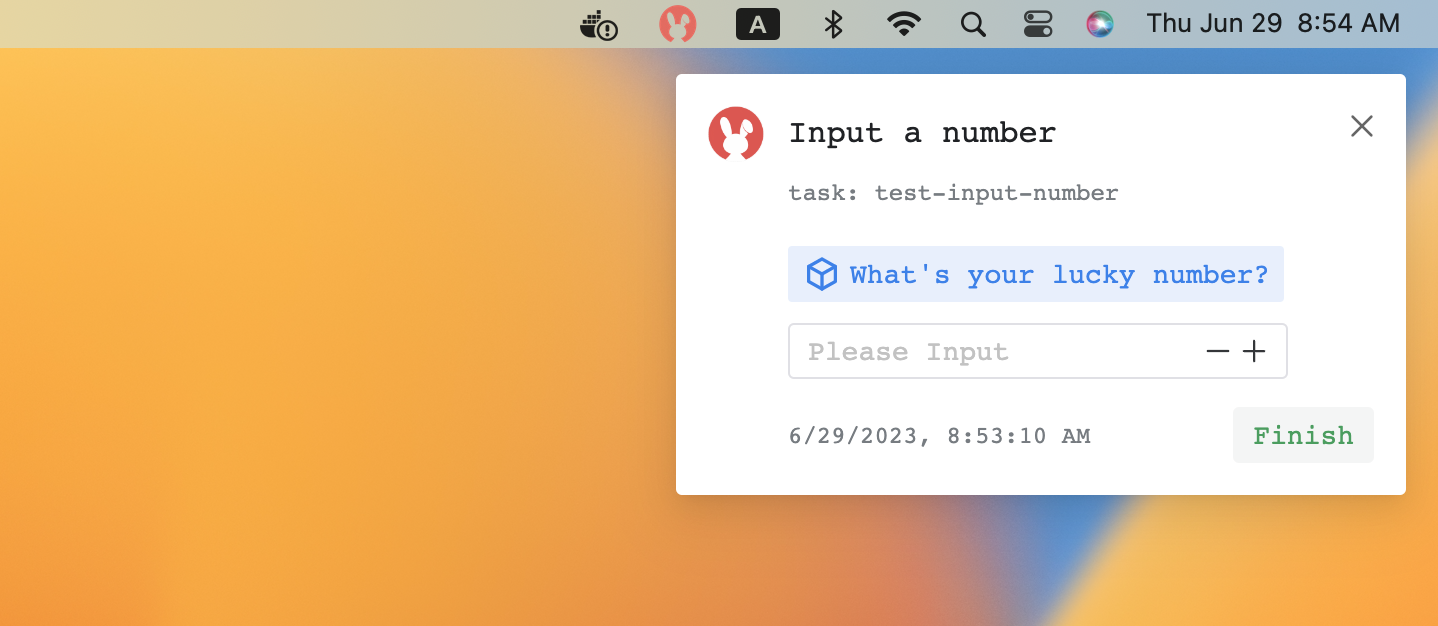The width and height of the screenshot is (1438, 626).
Task: Decrease the number with minus button
Action: [1217, 351]
